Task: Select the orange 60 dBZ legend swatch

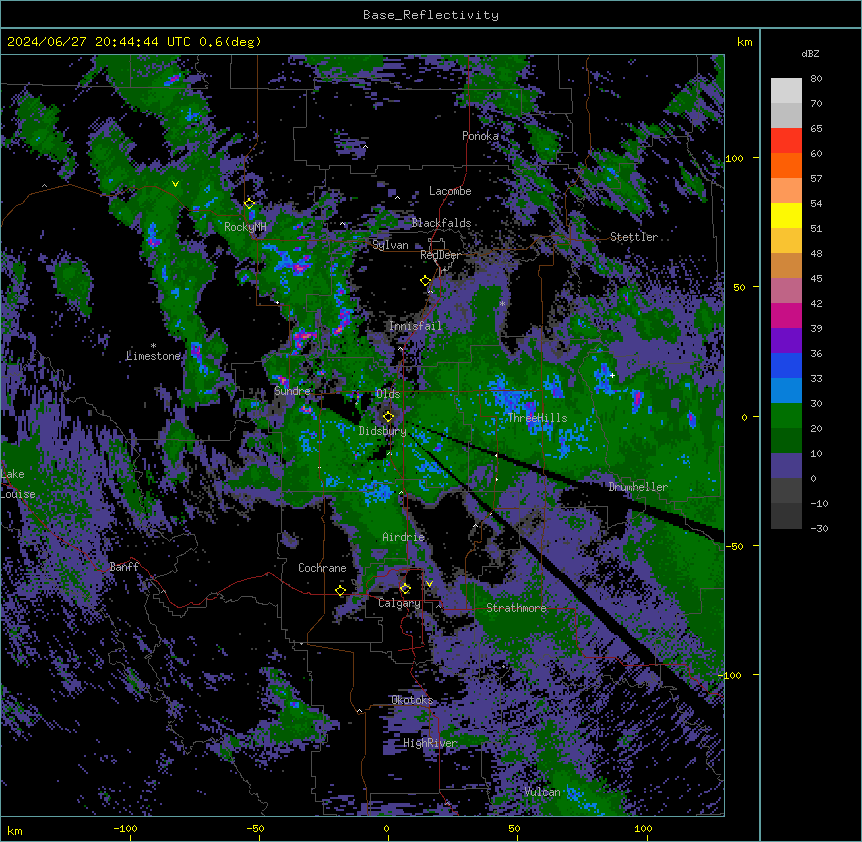Action: tap(786, 165)
